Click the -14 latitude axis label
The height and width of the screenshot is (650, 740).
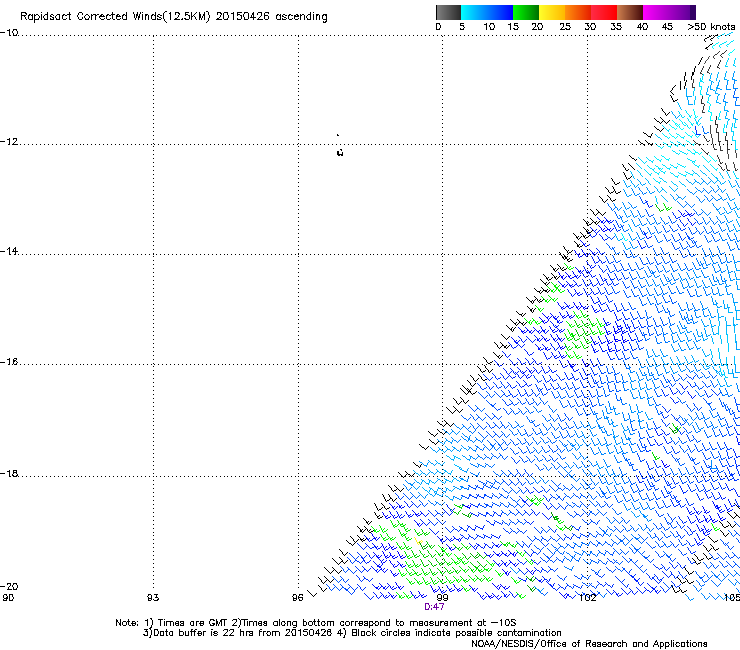tap(9, 251)
